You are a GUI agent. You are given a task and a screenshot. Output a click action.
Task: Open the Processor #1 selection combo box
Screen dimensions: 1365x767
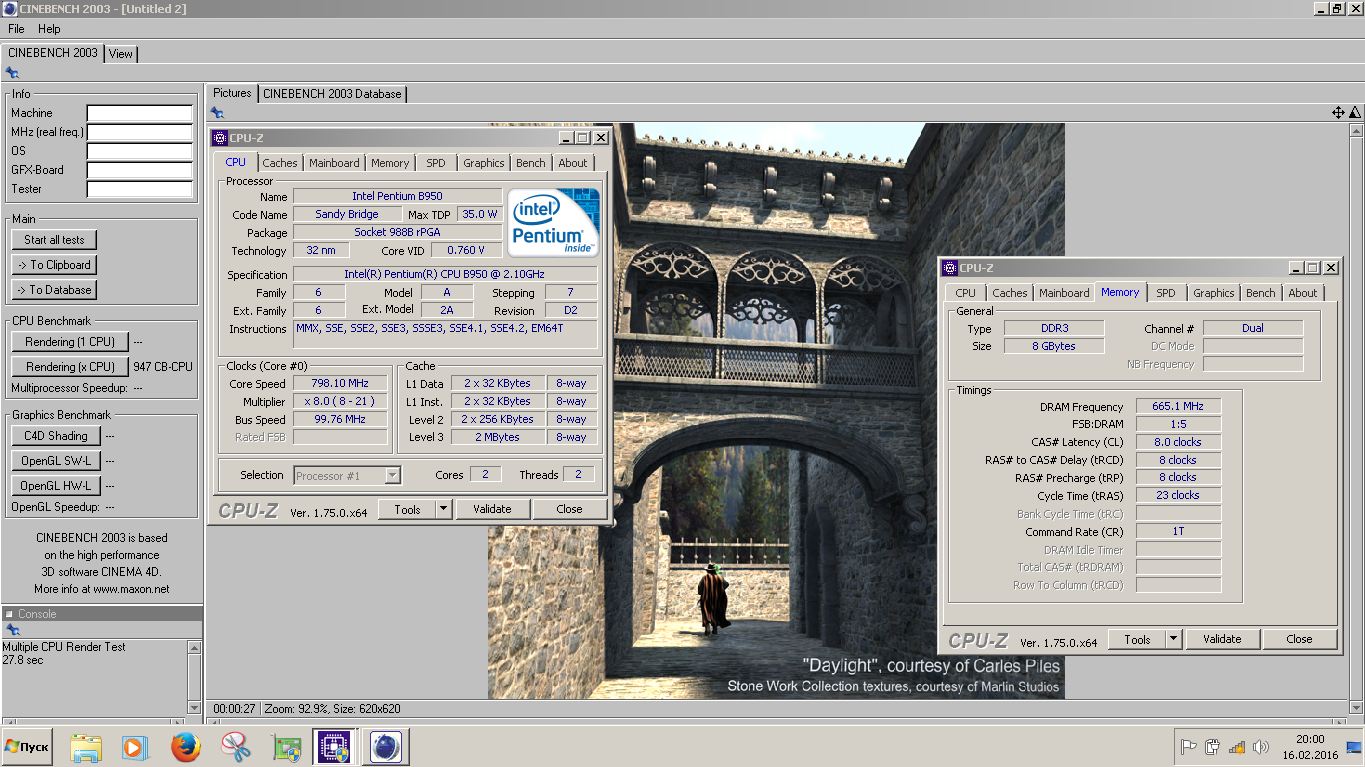click(347, 476)
